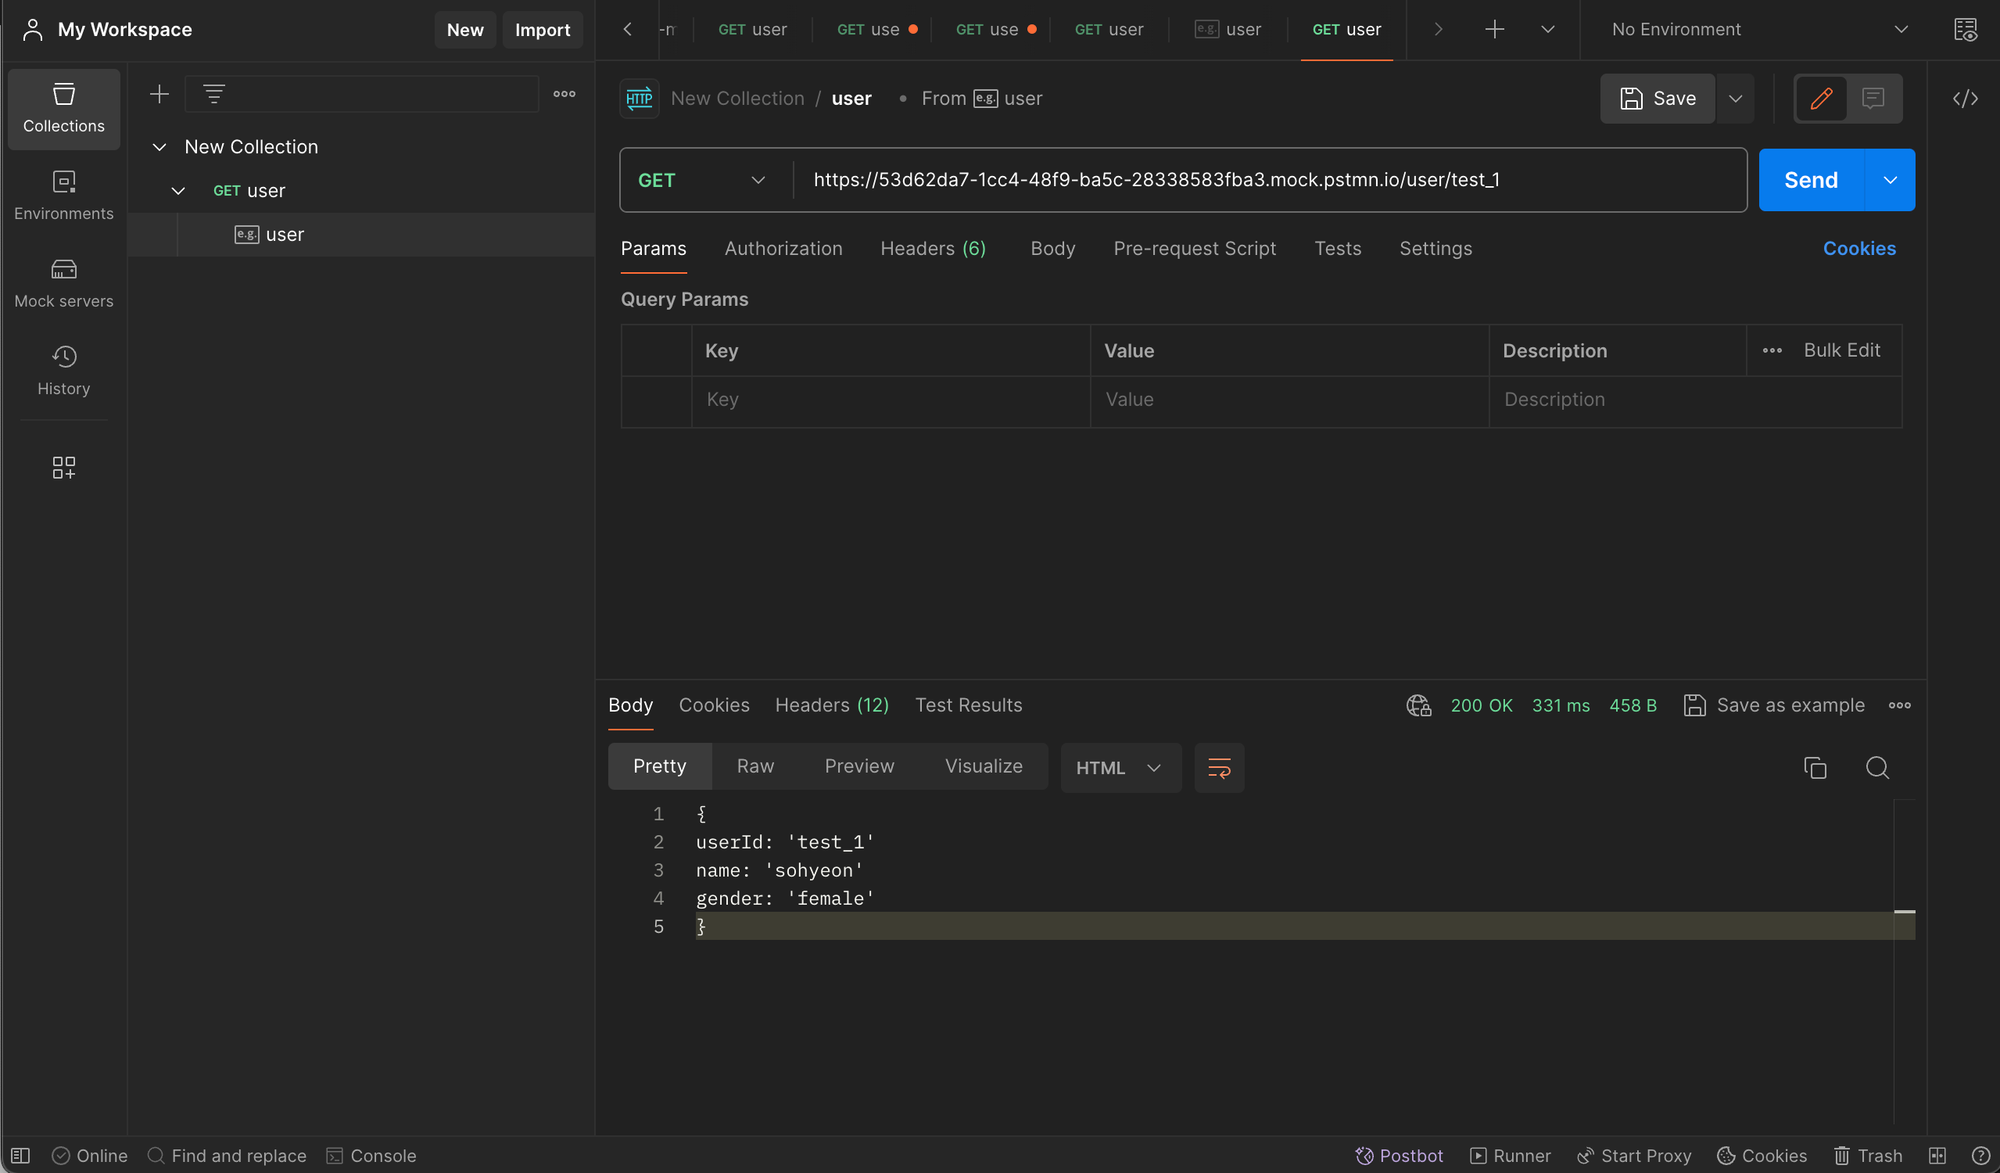Open the Postbot assistant
This screenshot has height=1173, width=2000.
tap(1399, 1155)
